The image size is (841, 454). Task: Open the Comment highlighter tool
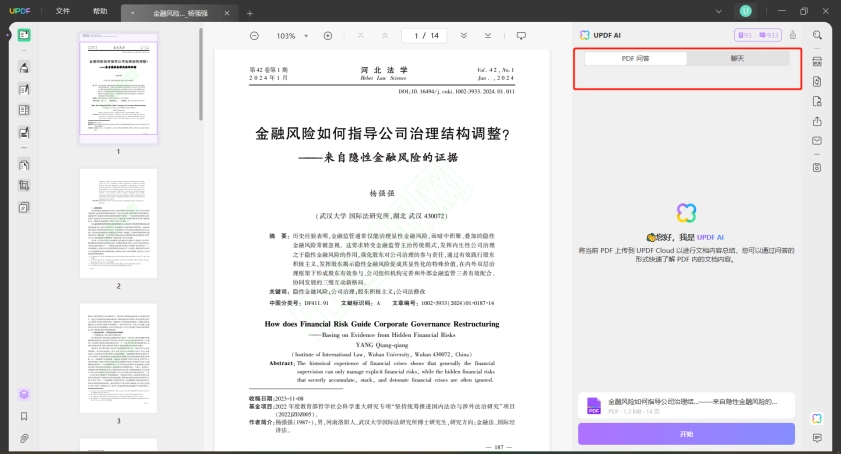coord(24,68)
